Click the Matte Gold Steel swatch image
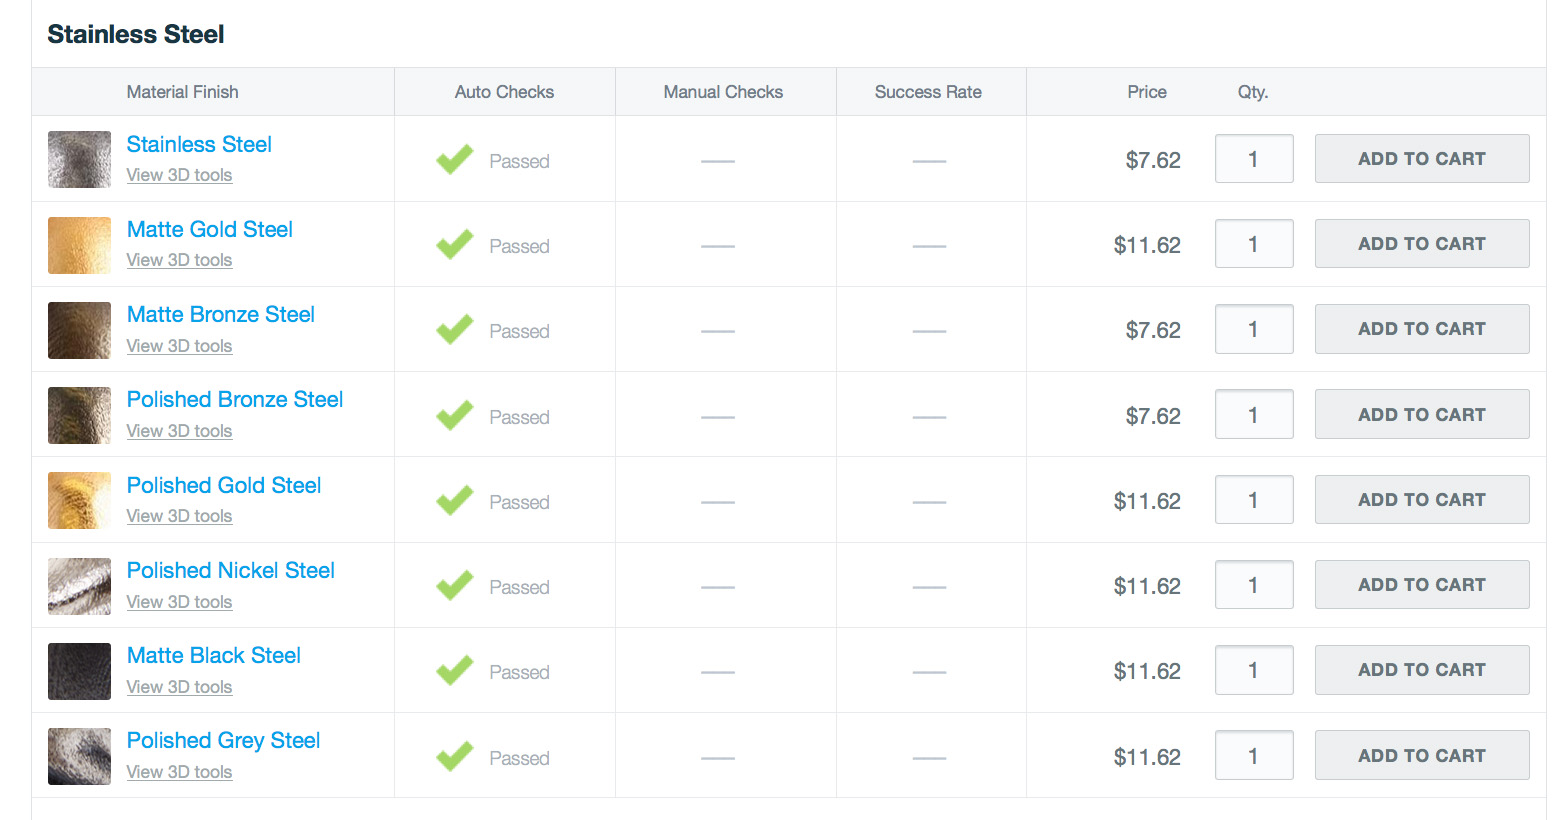This screenshot has width=1556, height=820. click(x=79, y=245)
